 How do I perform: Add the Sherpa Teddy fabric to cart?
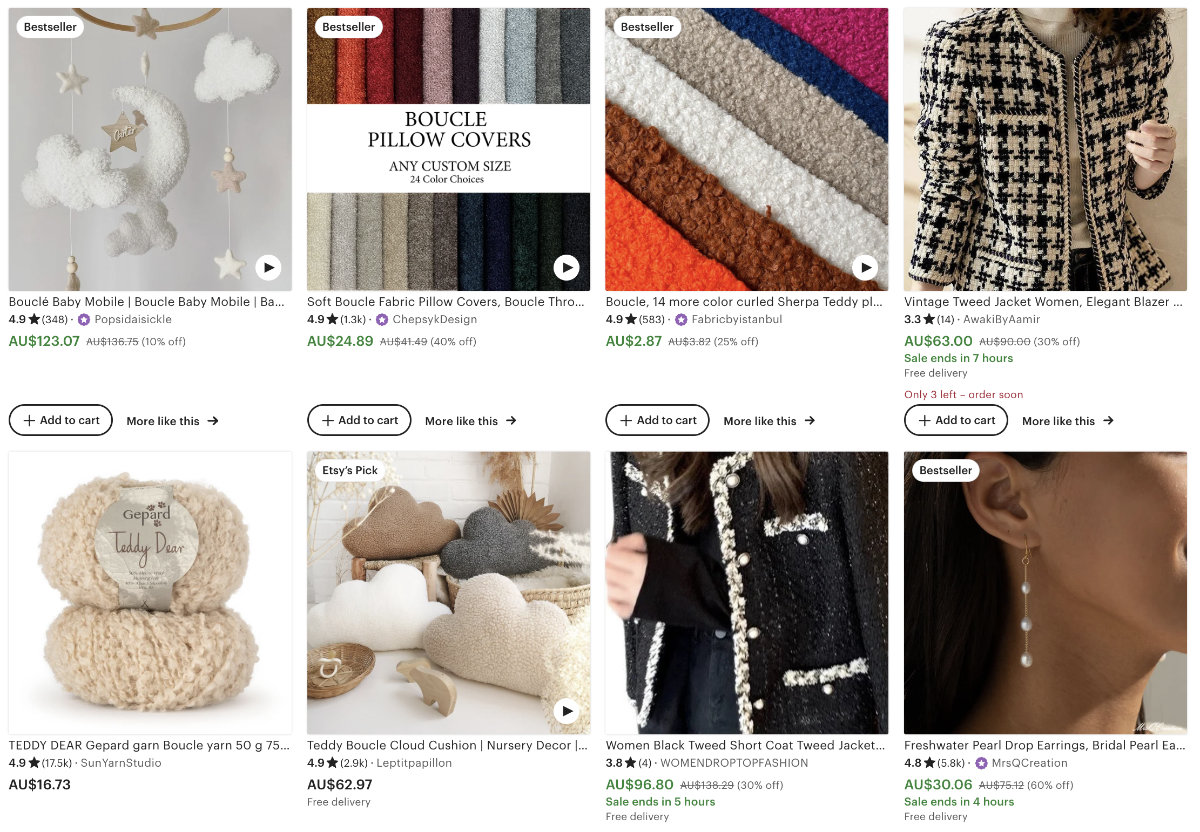[657, 420]
